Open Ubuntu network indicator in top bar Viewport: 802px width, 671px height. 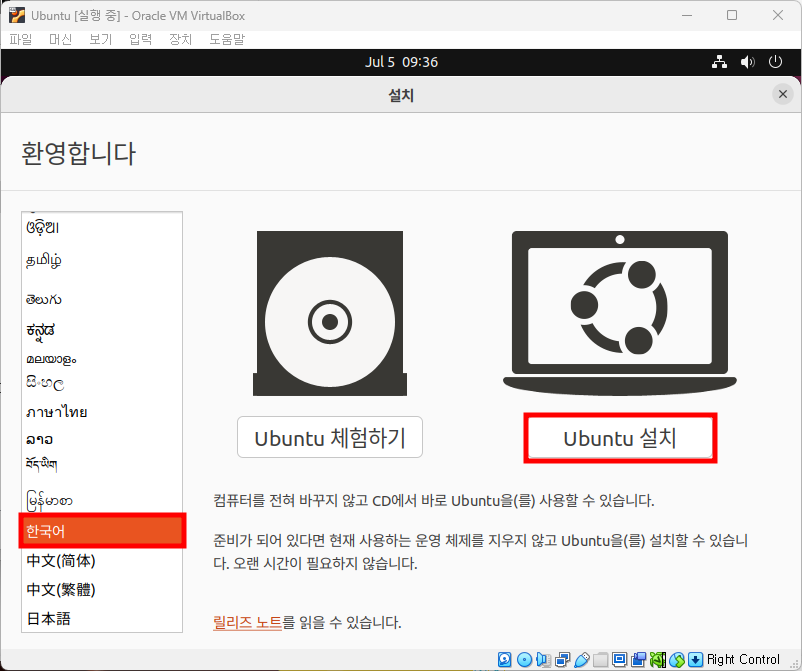720,62
